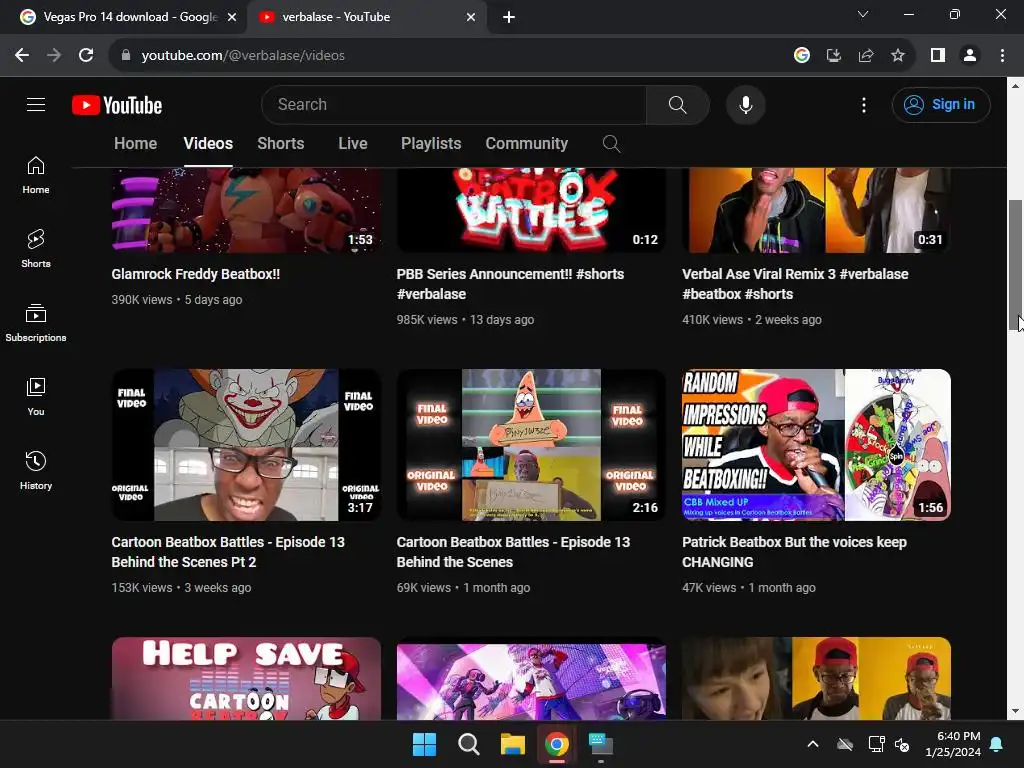Open the channel Playlists tab

(x=431, y=144)
